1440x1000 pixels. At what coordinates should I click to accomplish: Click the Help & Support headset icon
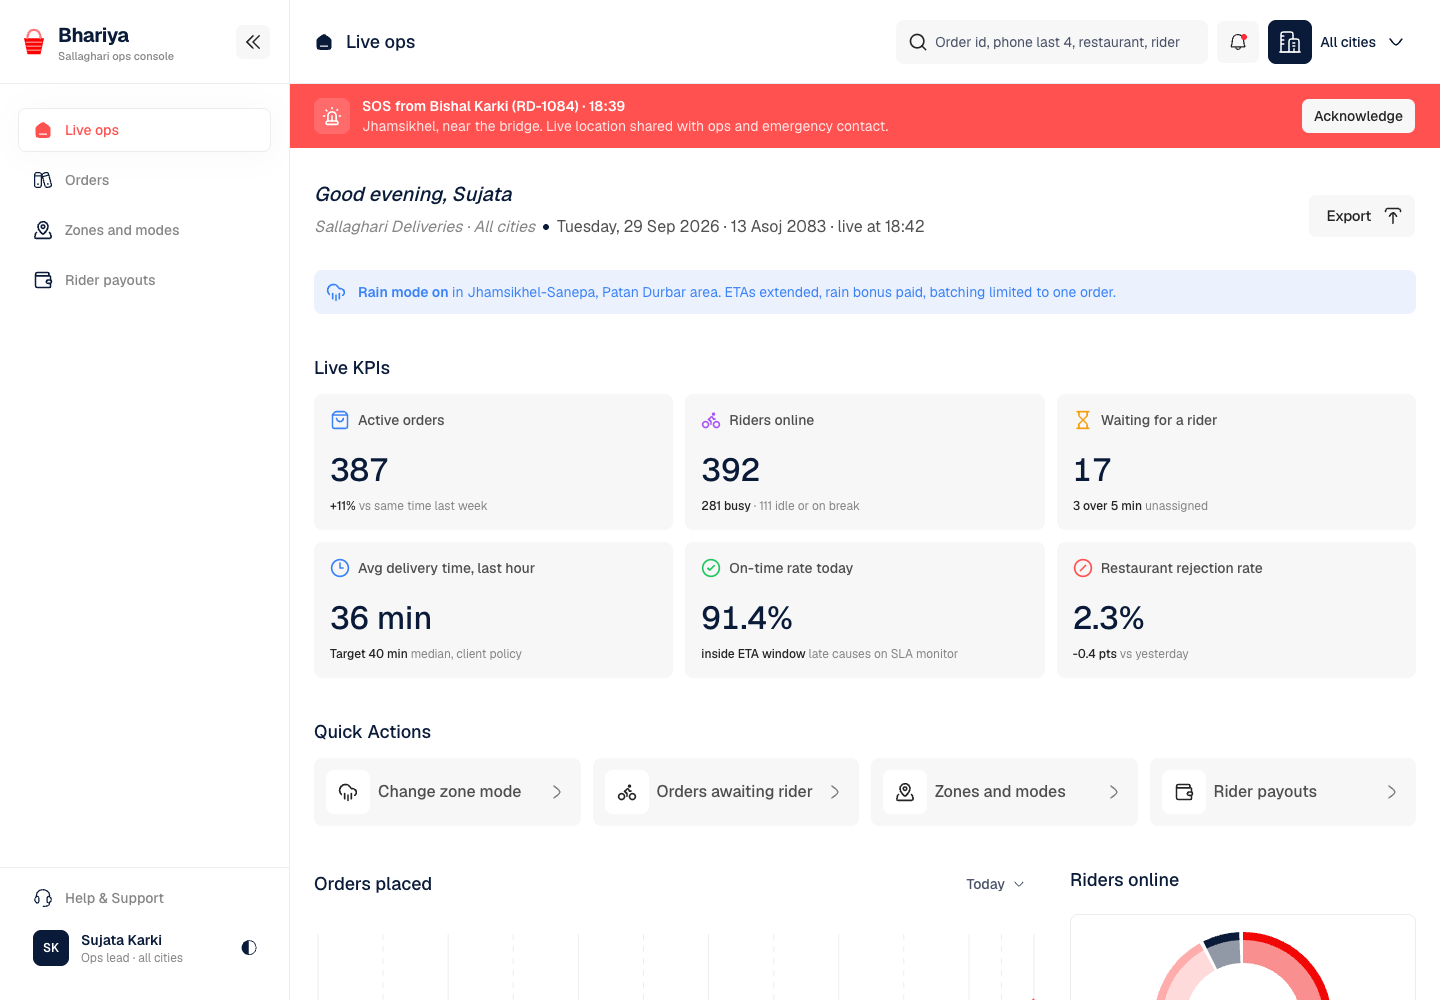point(43,898)
